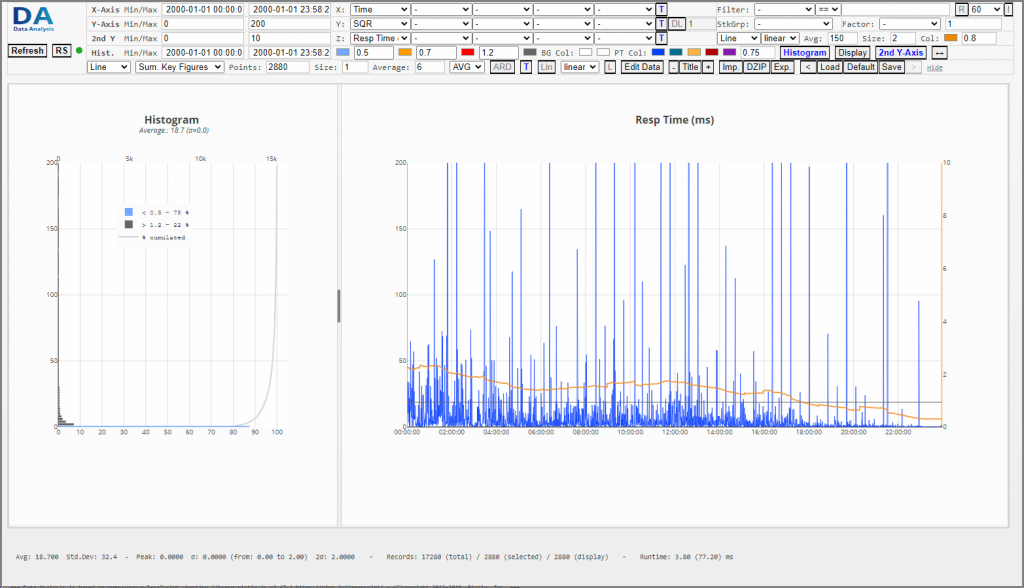Click the Refresh button
Screen dimensions: 1024x588
[27, 50]
